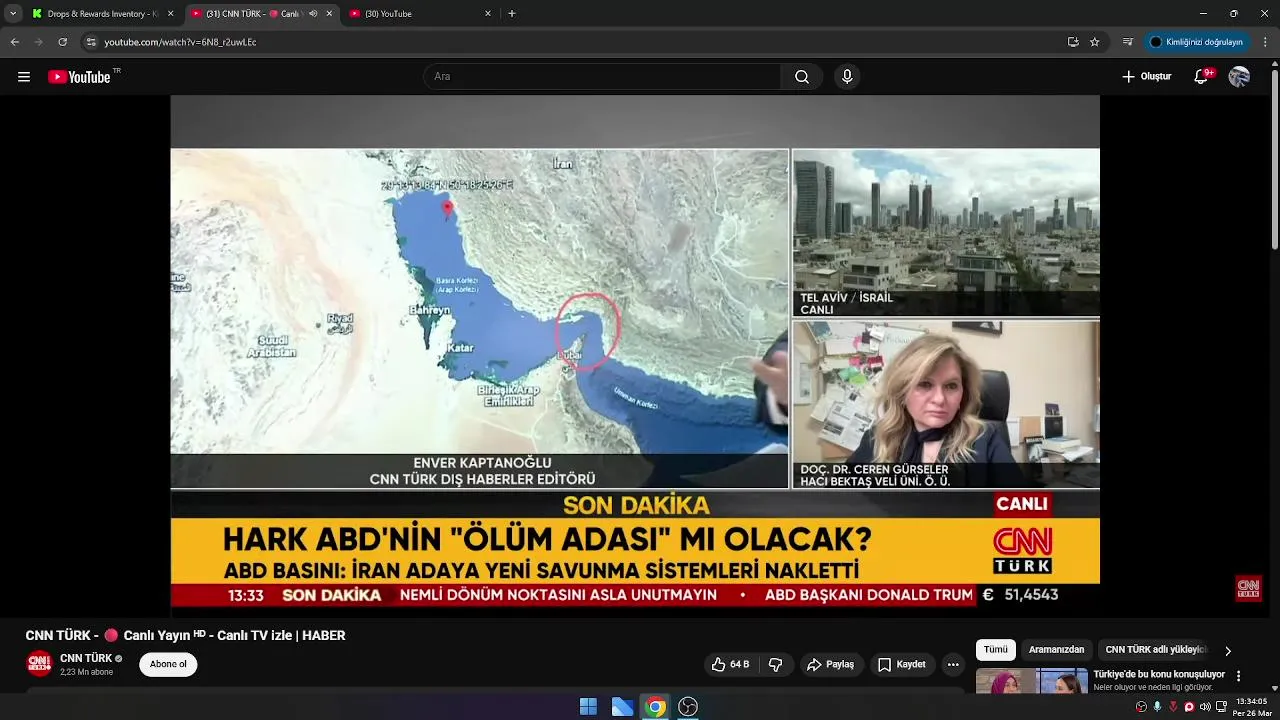This screenshot has width=1280, height=720.
Task: Select the CNN TÜRK adlı yükleyici chip
Action: [1156, 650]
